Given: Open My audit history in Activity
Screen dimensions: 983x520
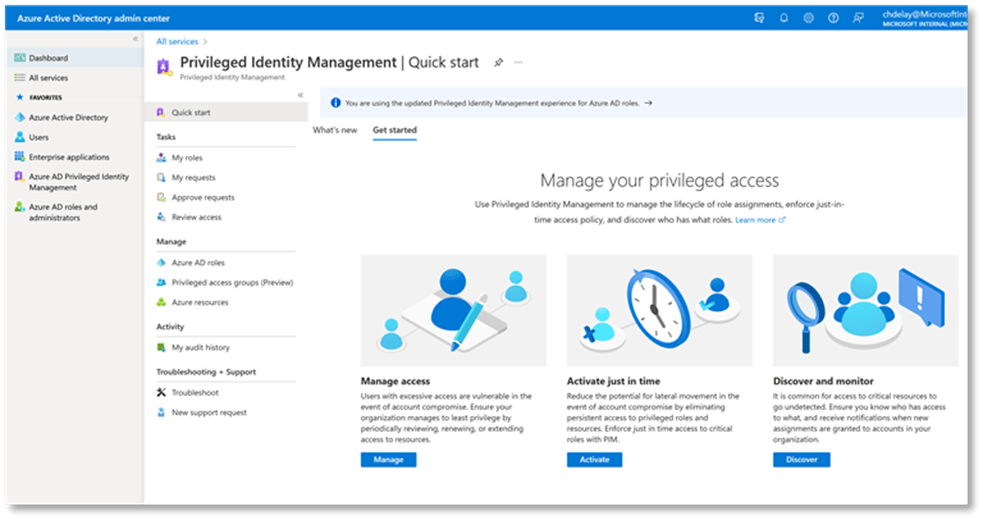Looking at the screenshot, I should coord(200,347).
